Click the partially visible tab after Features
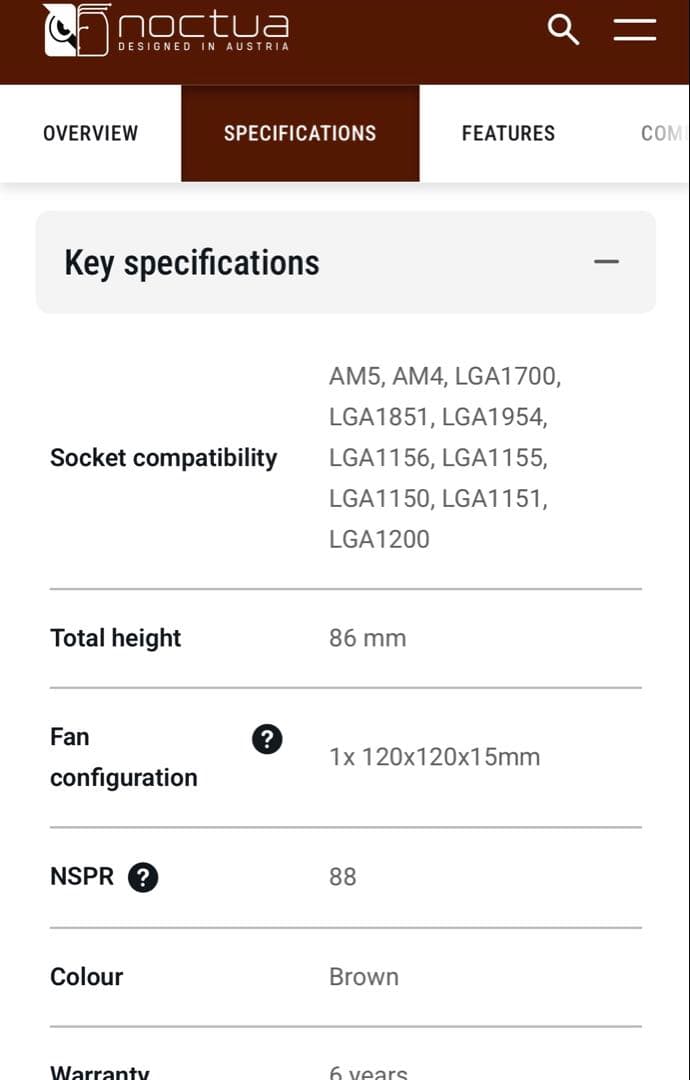 coord(662,133)
